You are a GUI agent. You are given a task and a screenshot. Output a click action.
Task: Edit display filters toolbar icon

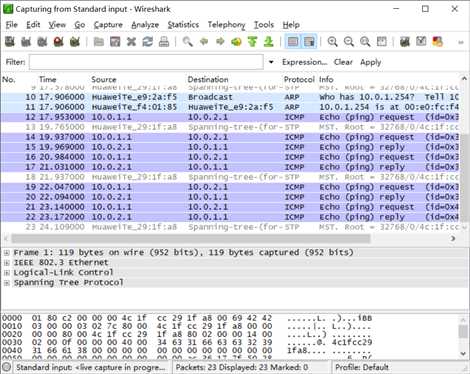[421, 42]
